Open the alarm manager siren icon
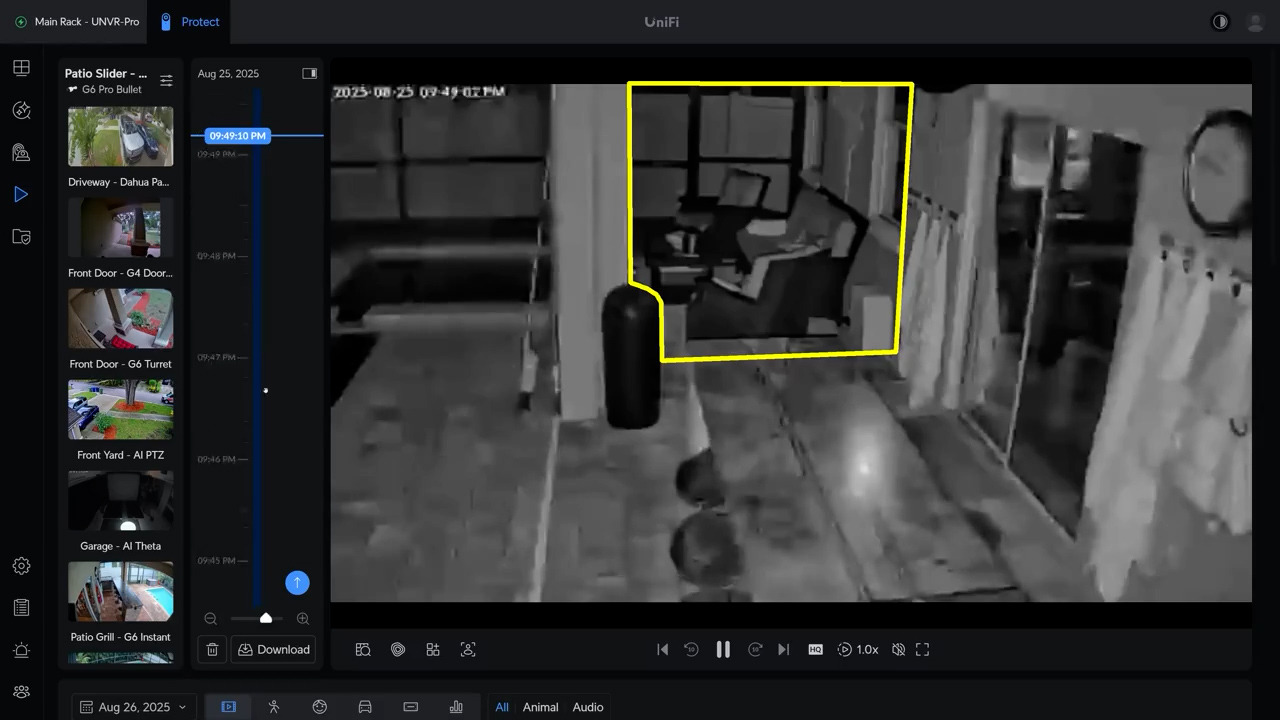This screenshot has height=720, width=1280. pos(21,650)
